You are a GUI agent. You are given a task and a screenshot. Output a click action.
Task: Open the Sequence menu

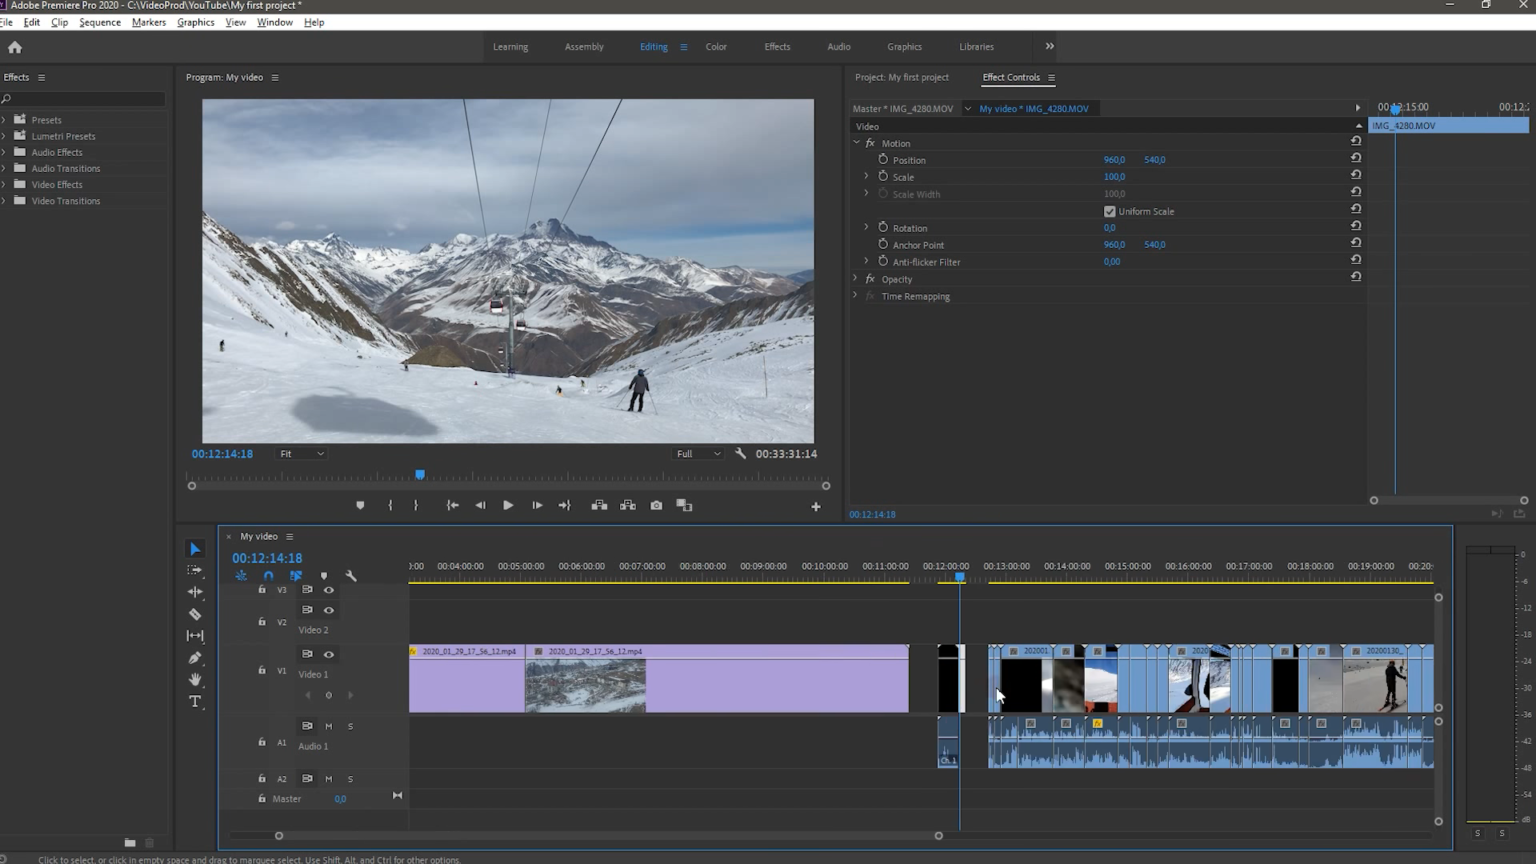click(100, 22)
